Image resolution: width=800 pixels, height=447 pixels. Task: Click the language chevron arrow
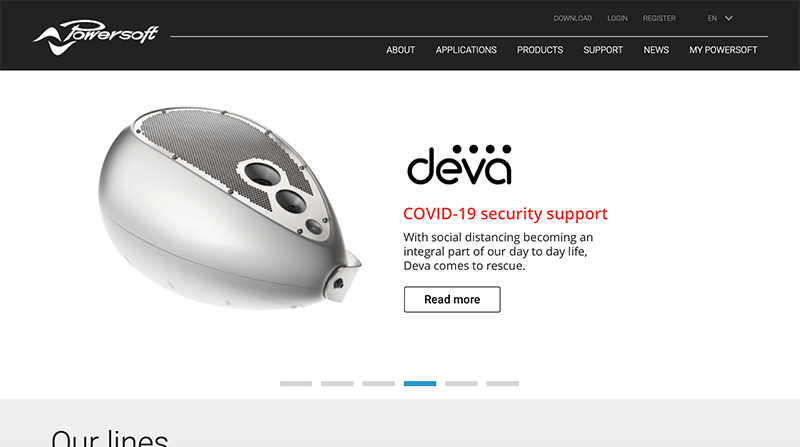(729, 18)
